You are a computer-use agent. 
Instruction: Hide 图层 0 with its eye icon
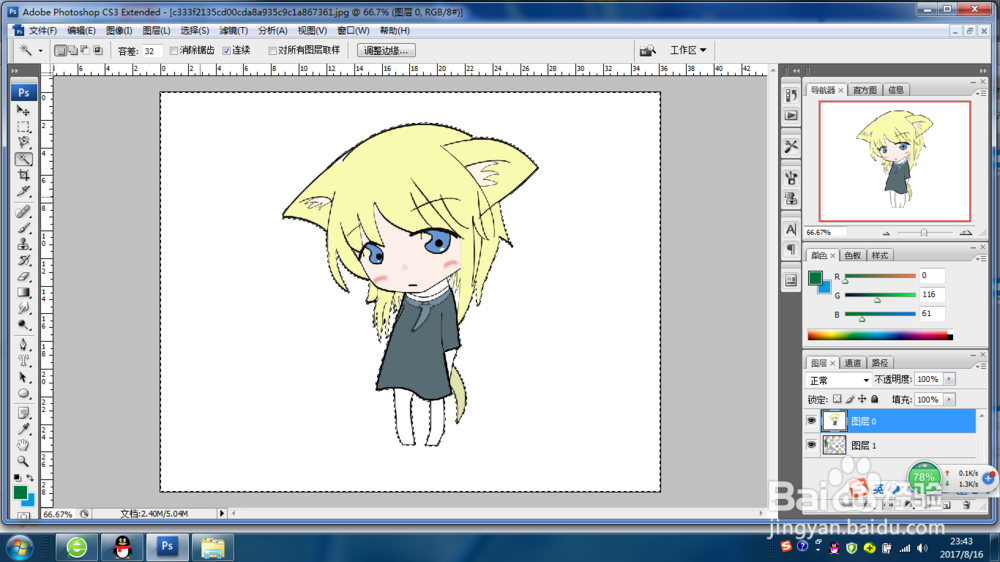point(811,421)
